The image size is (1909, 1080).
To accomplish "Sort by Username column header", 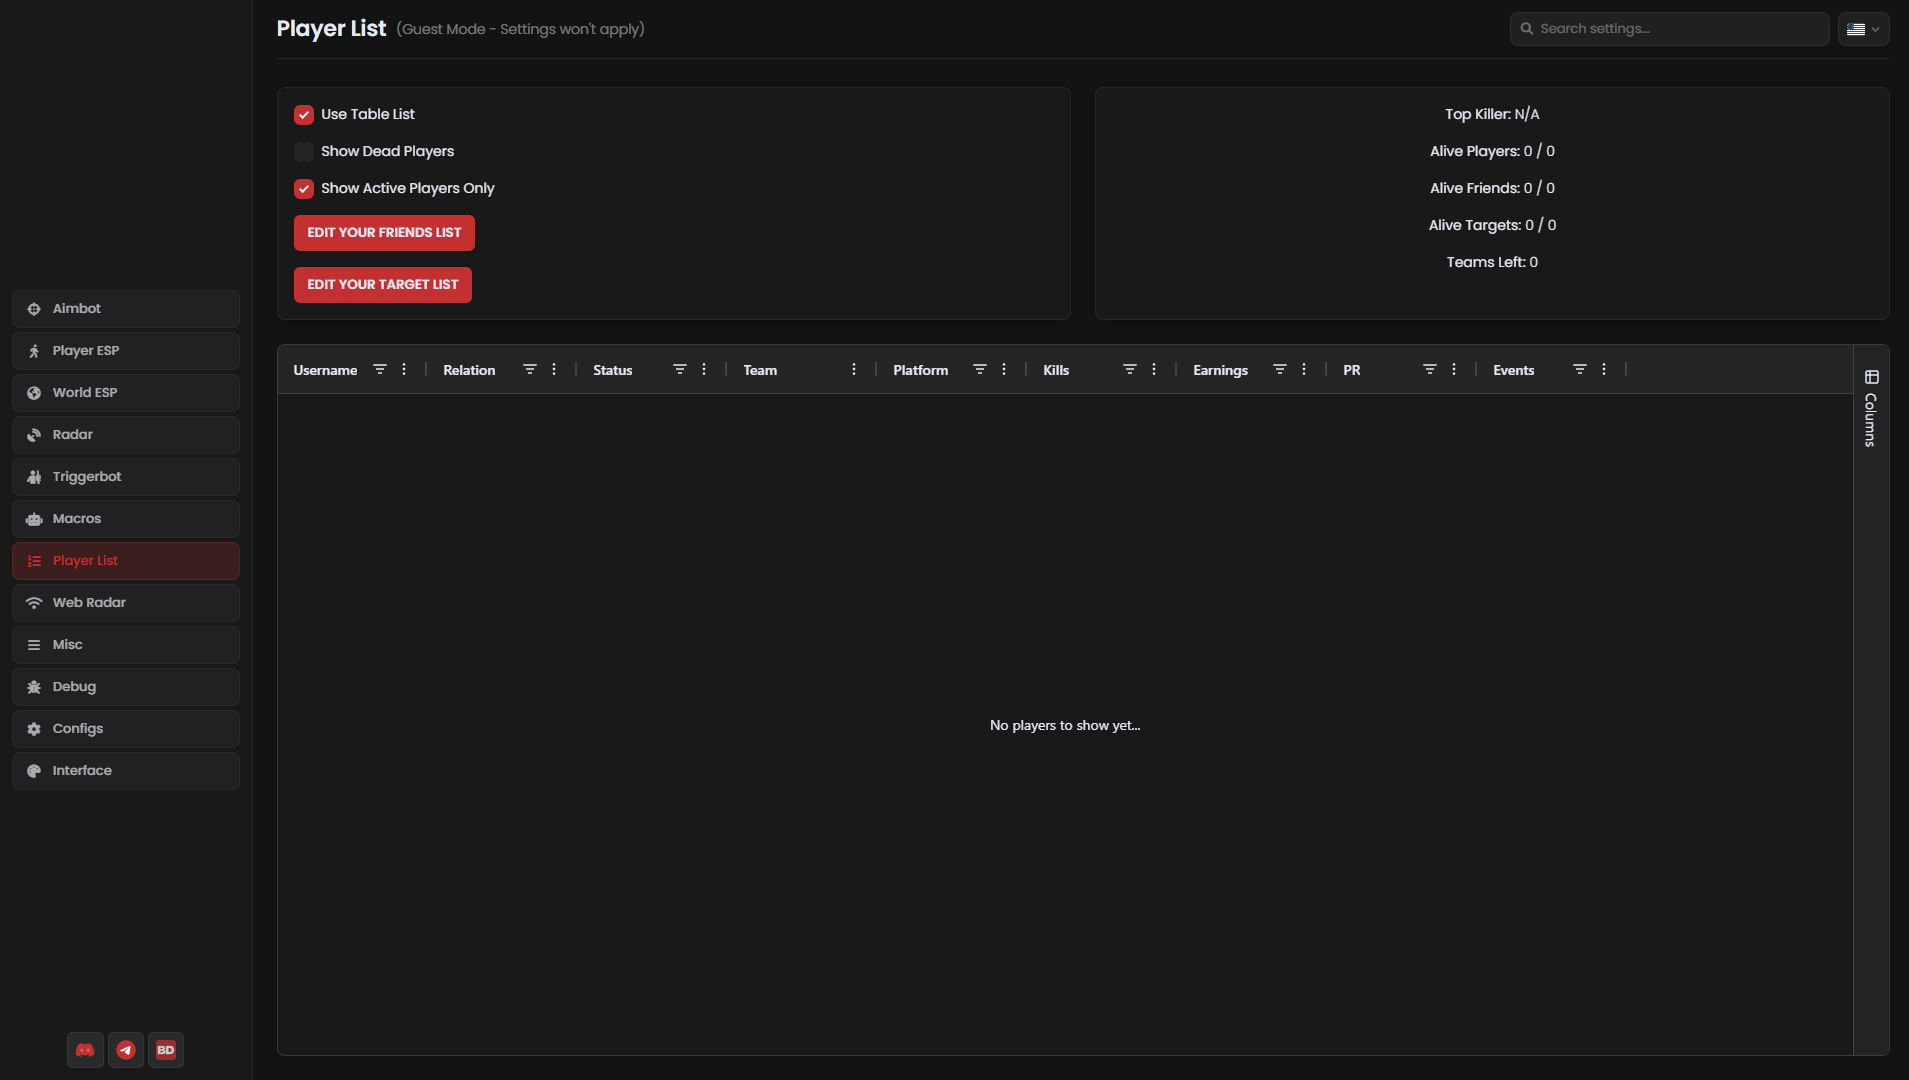I will tap(325, 371).
